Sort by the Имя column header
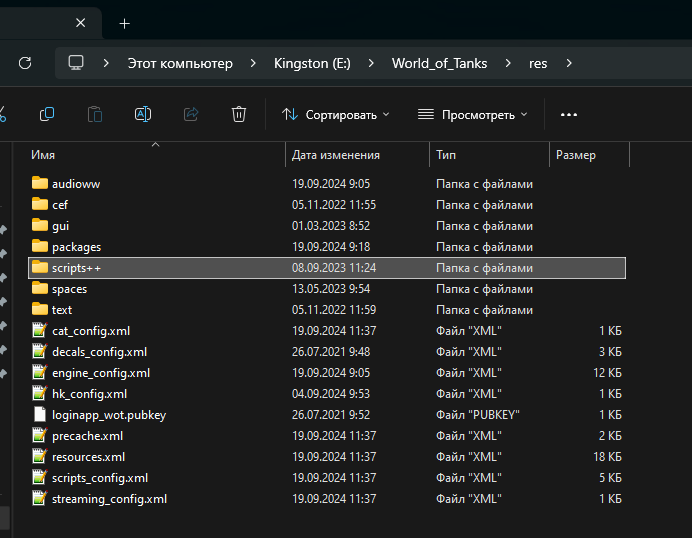This screenshot has width=692, height=538. click(43, 155)
